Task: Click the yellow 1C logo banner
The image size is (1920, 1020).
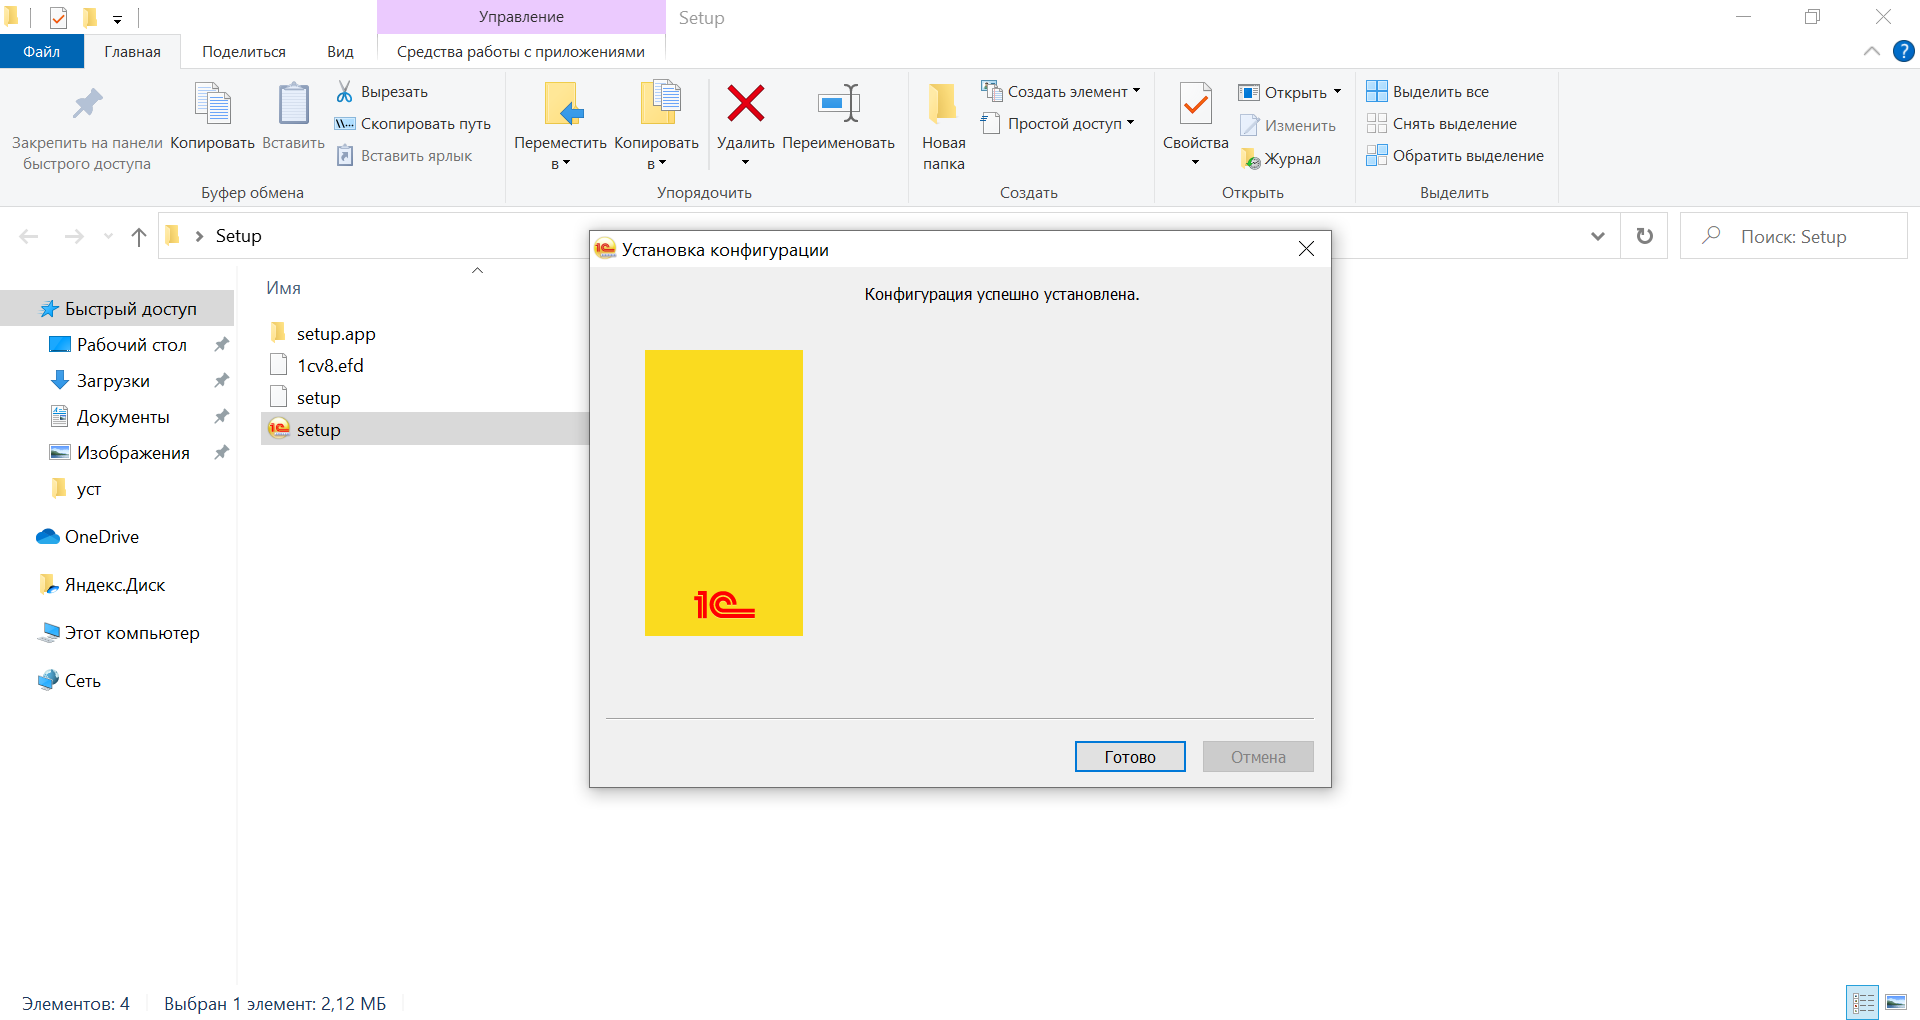Action: (x=723, y=492)
